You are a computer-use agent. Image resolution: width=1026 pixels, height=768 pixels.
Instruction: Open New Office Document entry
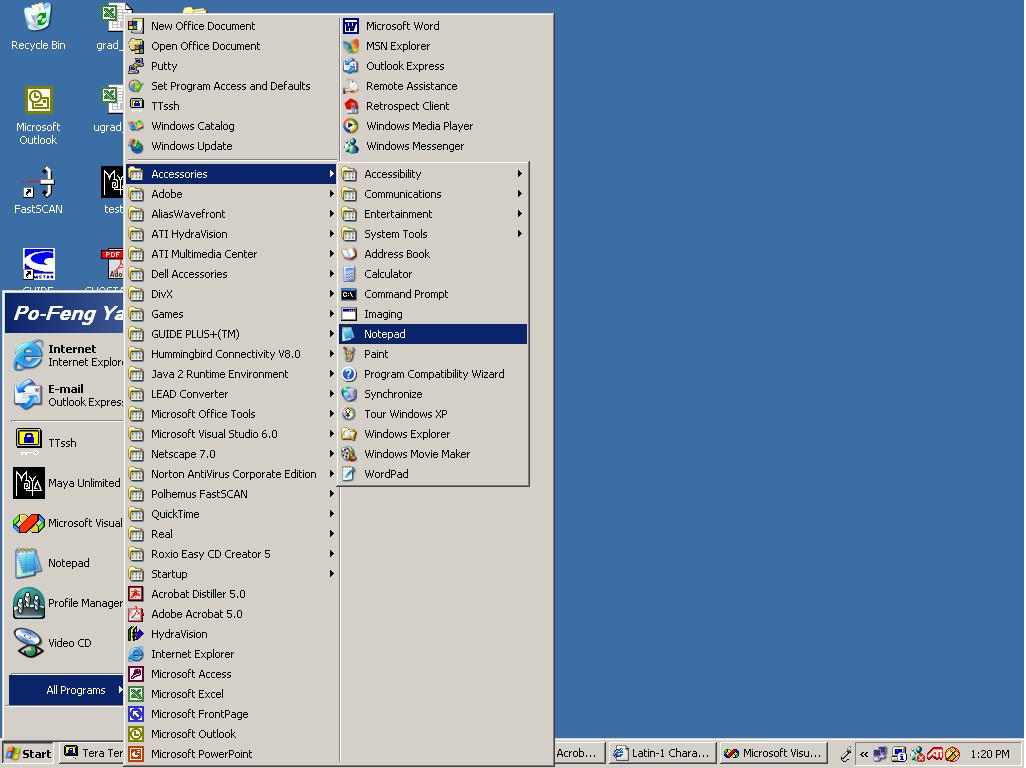point(232,26)
